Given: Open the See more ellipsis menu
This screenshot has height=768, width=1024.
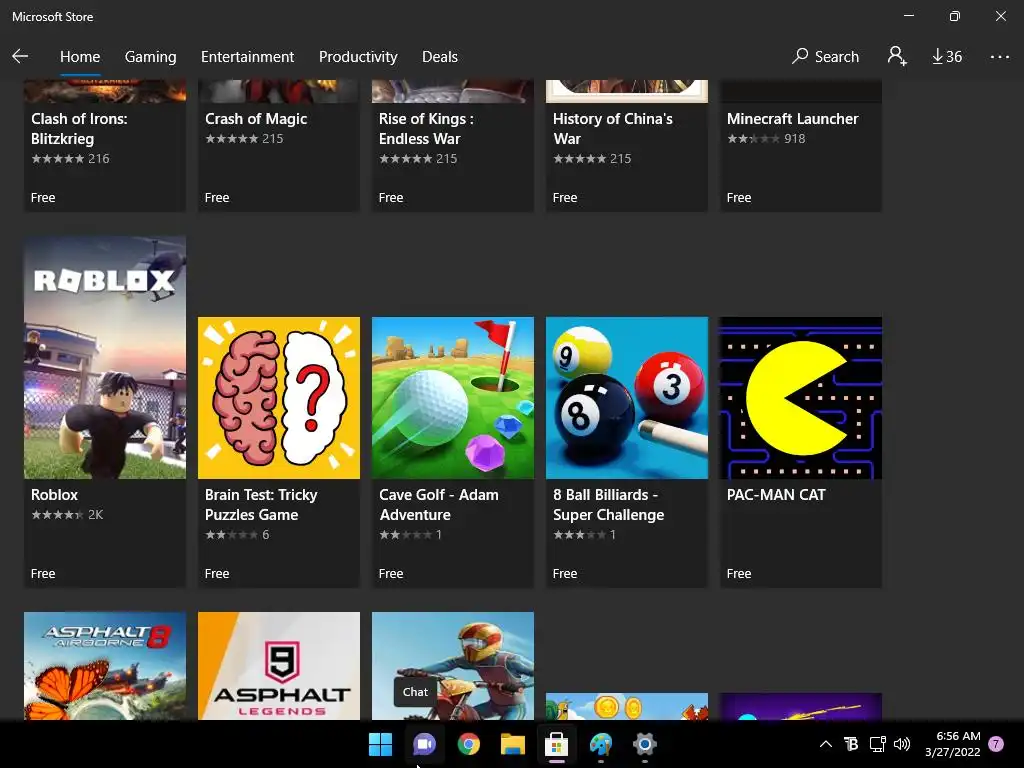Looking at the screenshot, I should [999, 57].
